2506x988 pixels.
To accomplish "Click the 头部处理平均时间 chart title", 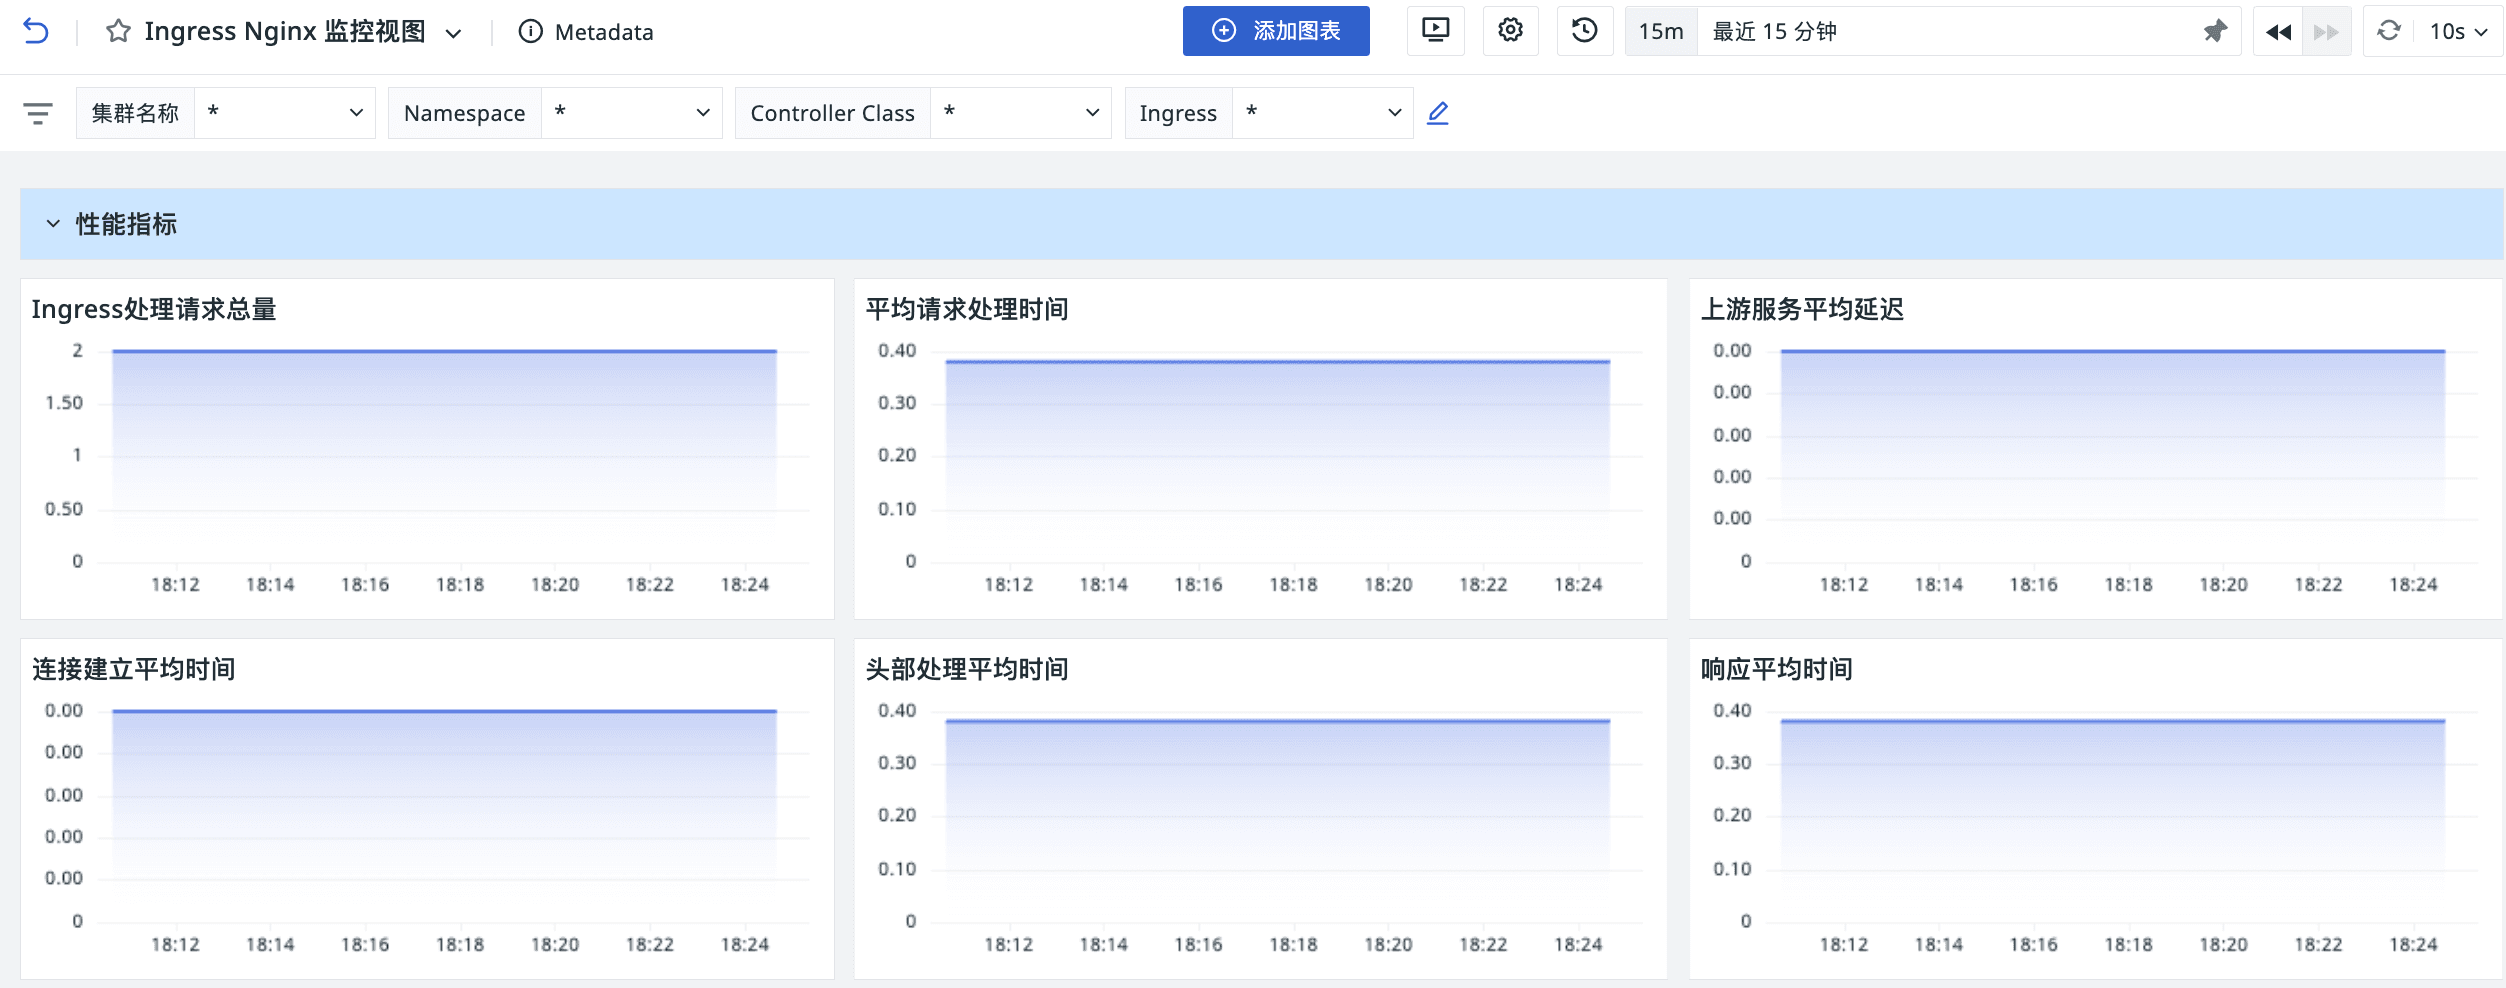I will [x=967, y=669].
